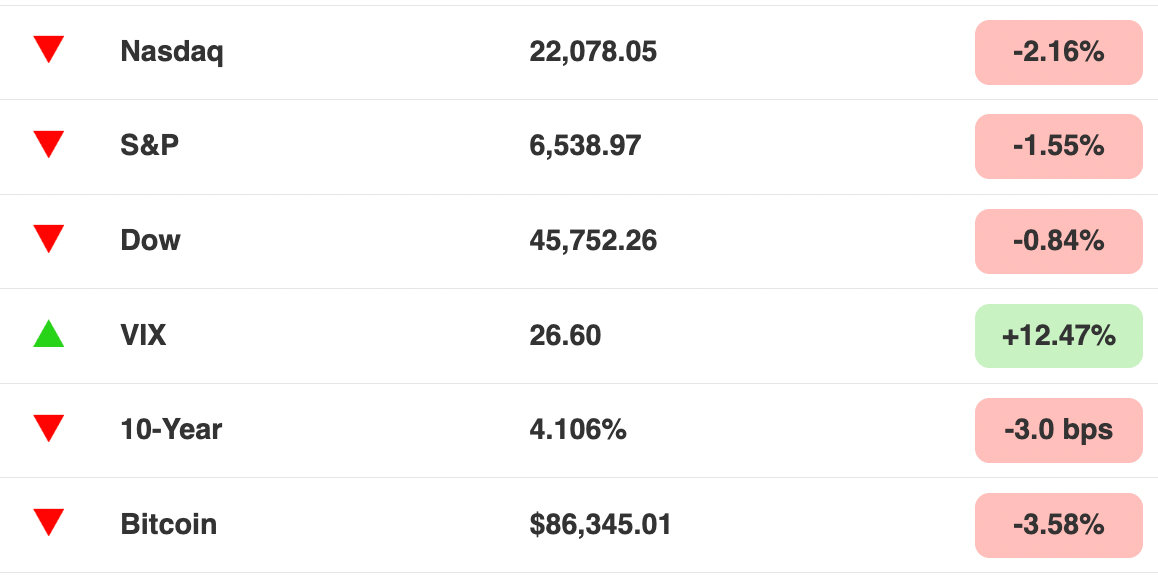Click the red down arrow beside S&P
Viewport: 1158px width, 578px height.
(49, 144)
